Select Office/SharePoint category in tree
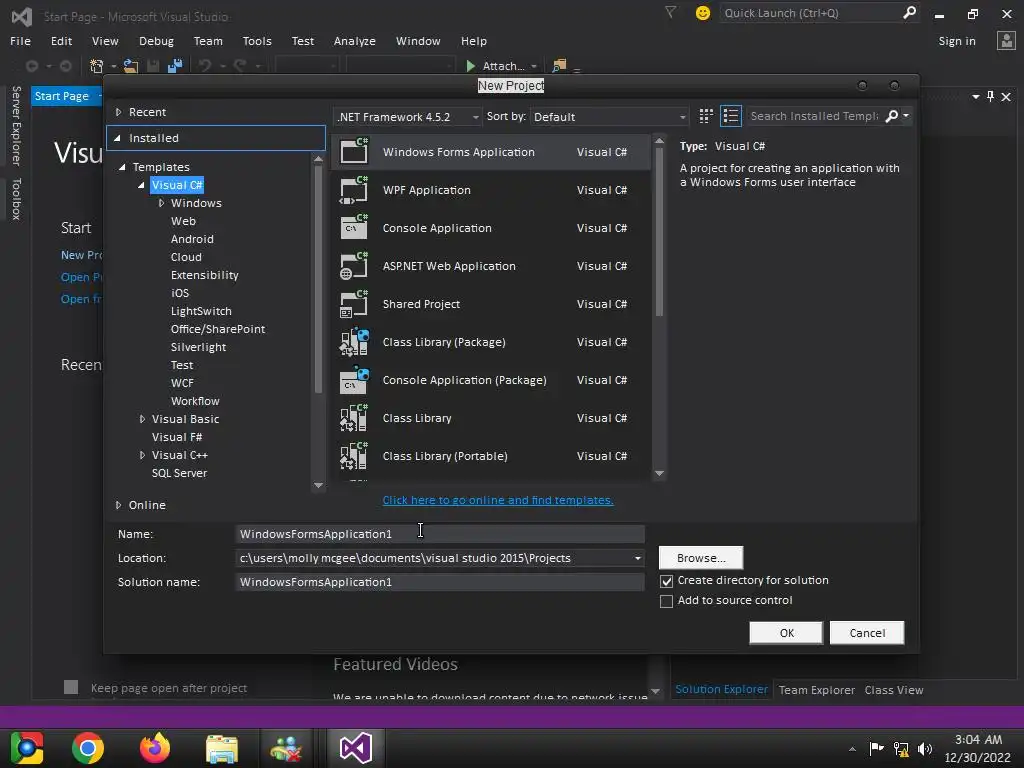 point(217,329)
